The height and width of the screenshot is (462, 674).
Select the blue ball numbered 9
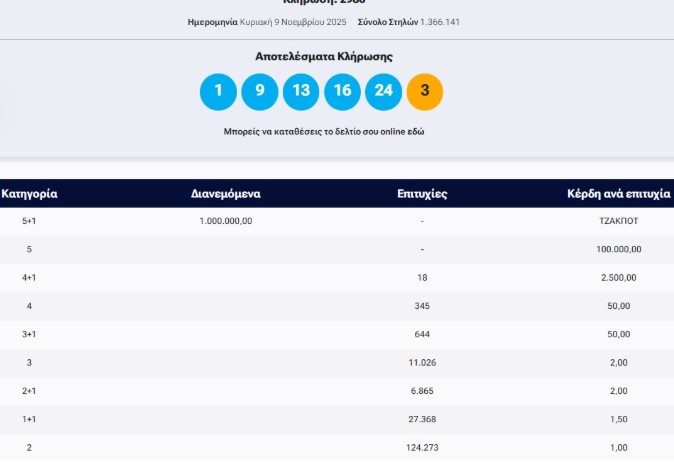pyautogui.click(x=259, y=91)
